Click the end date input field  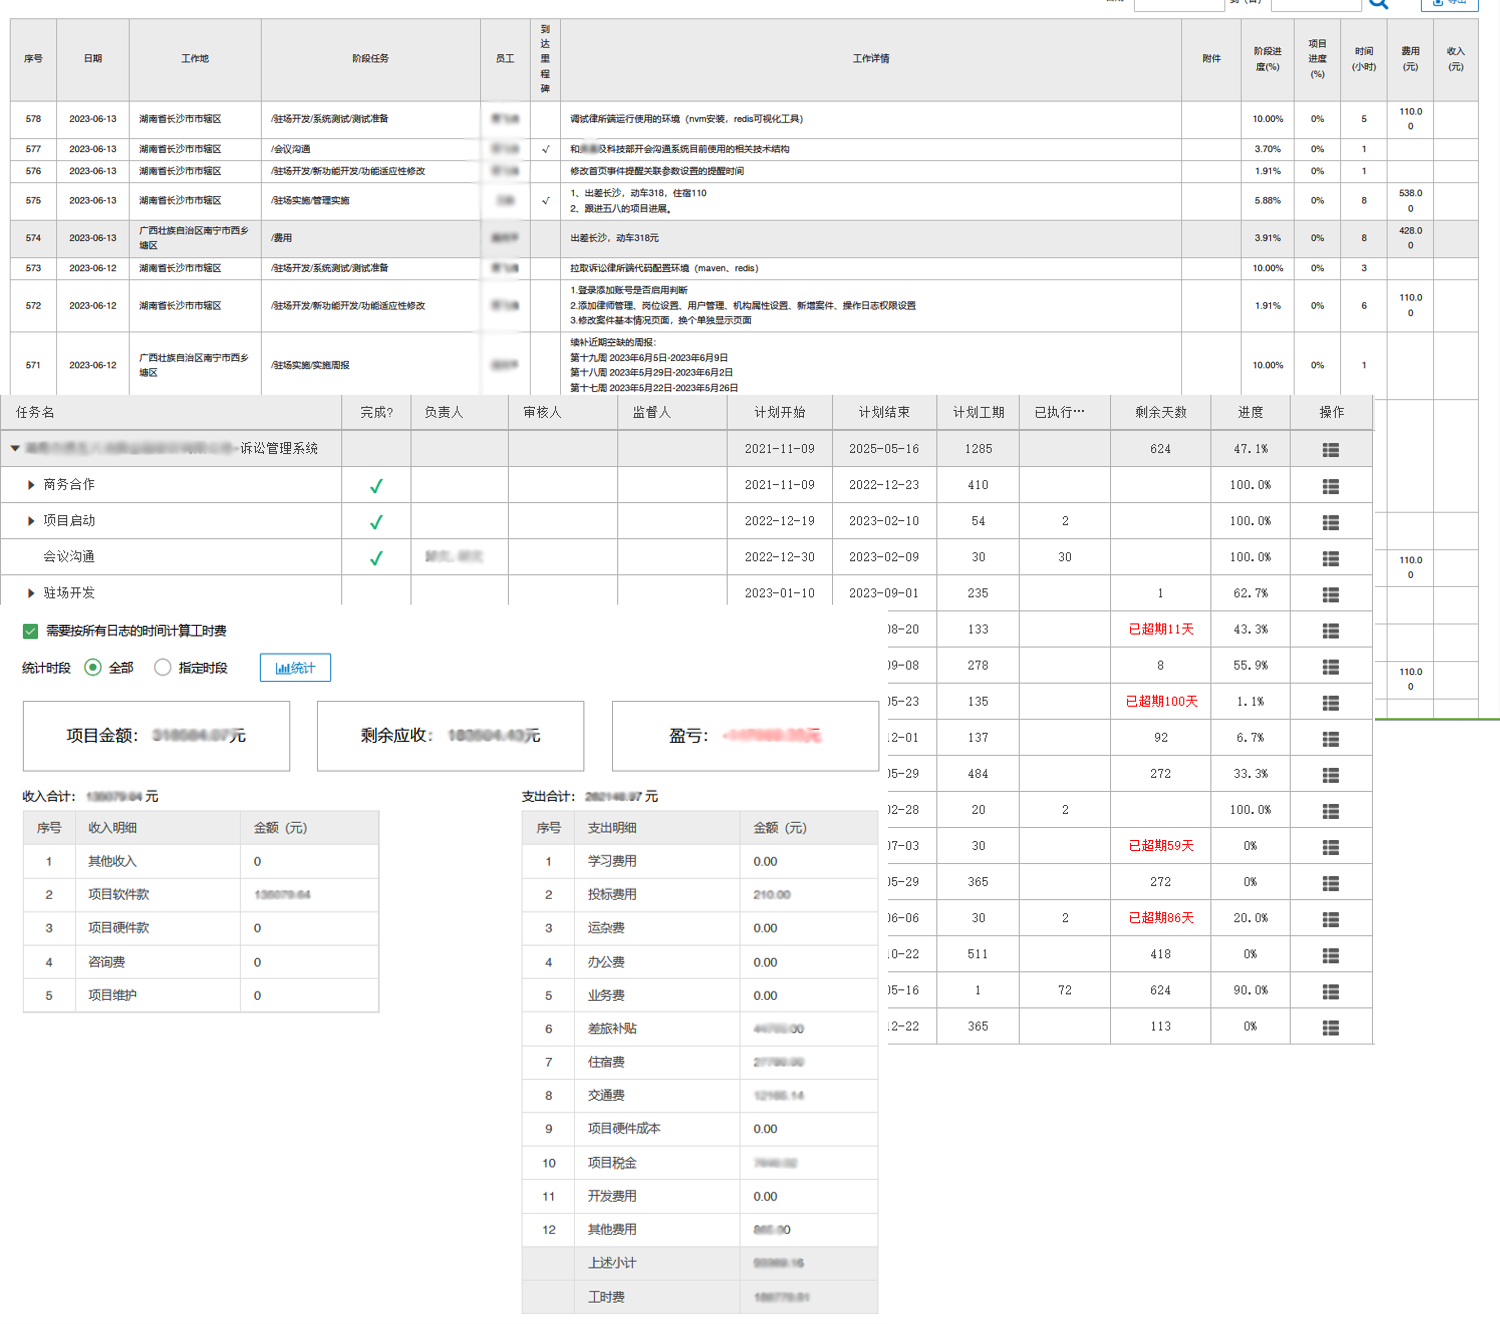1315,5
